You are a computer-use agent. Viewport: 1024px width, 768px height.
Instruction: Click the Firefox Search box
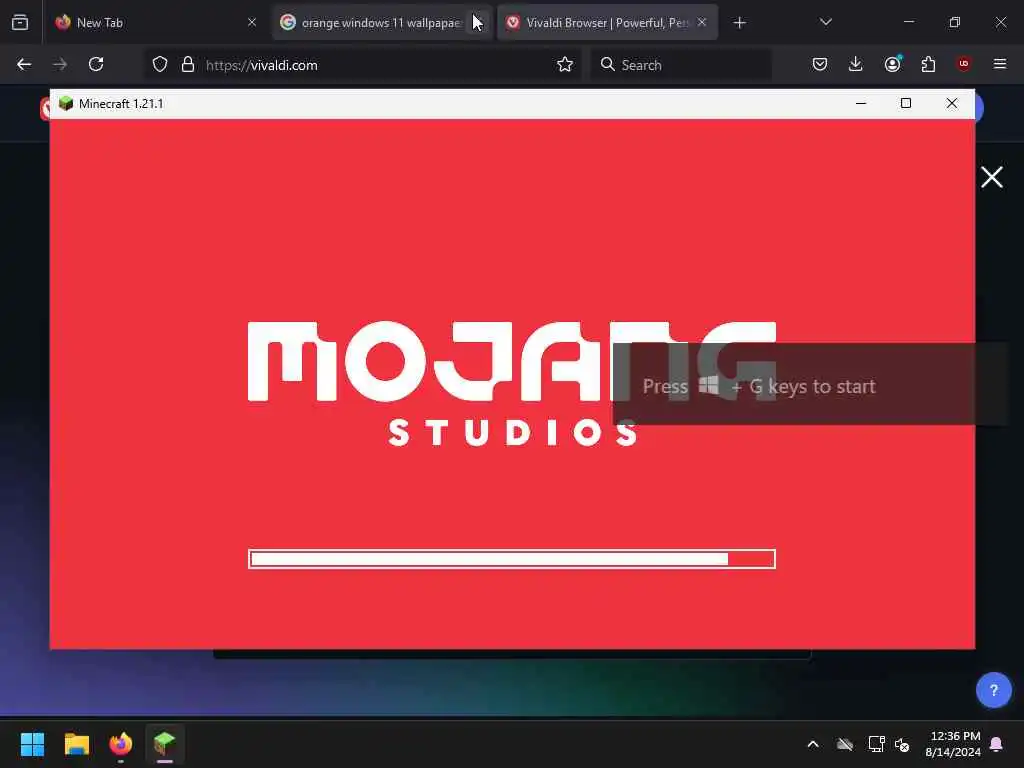[x=681, y=65]
